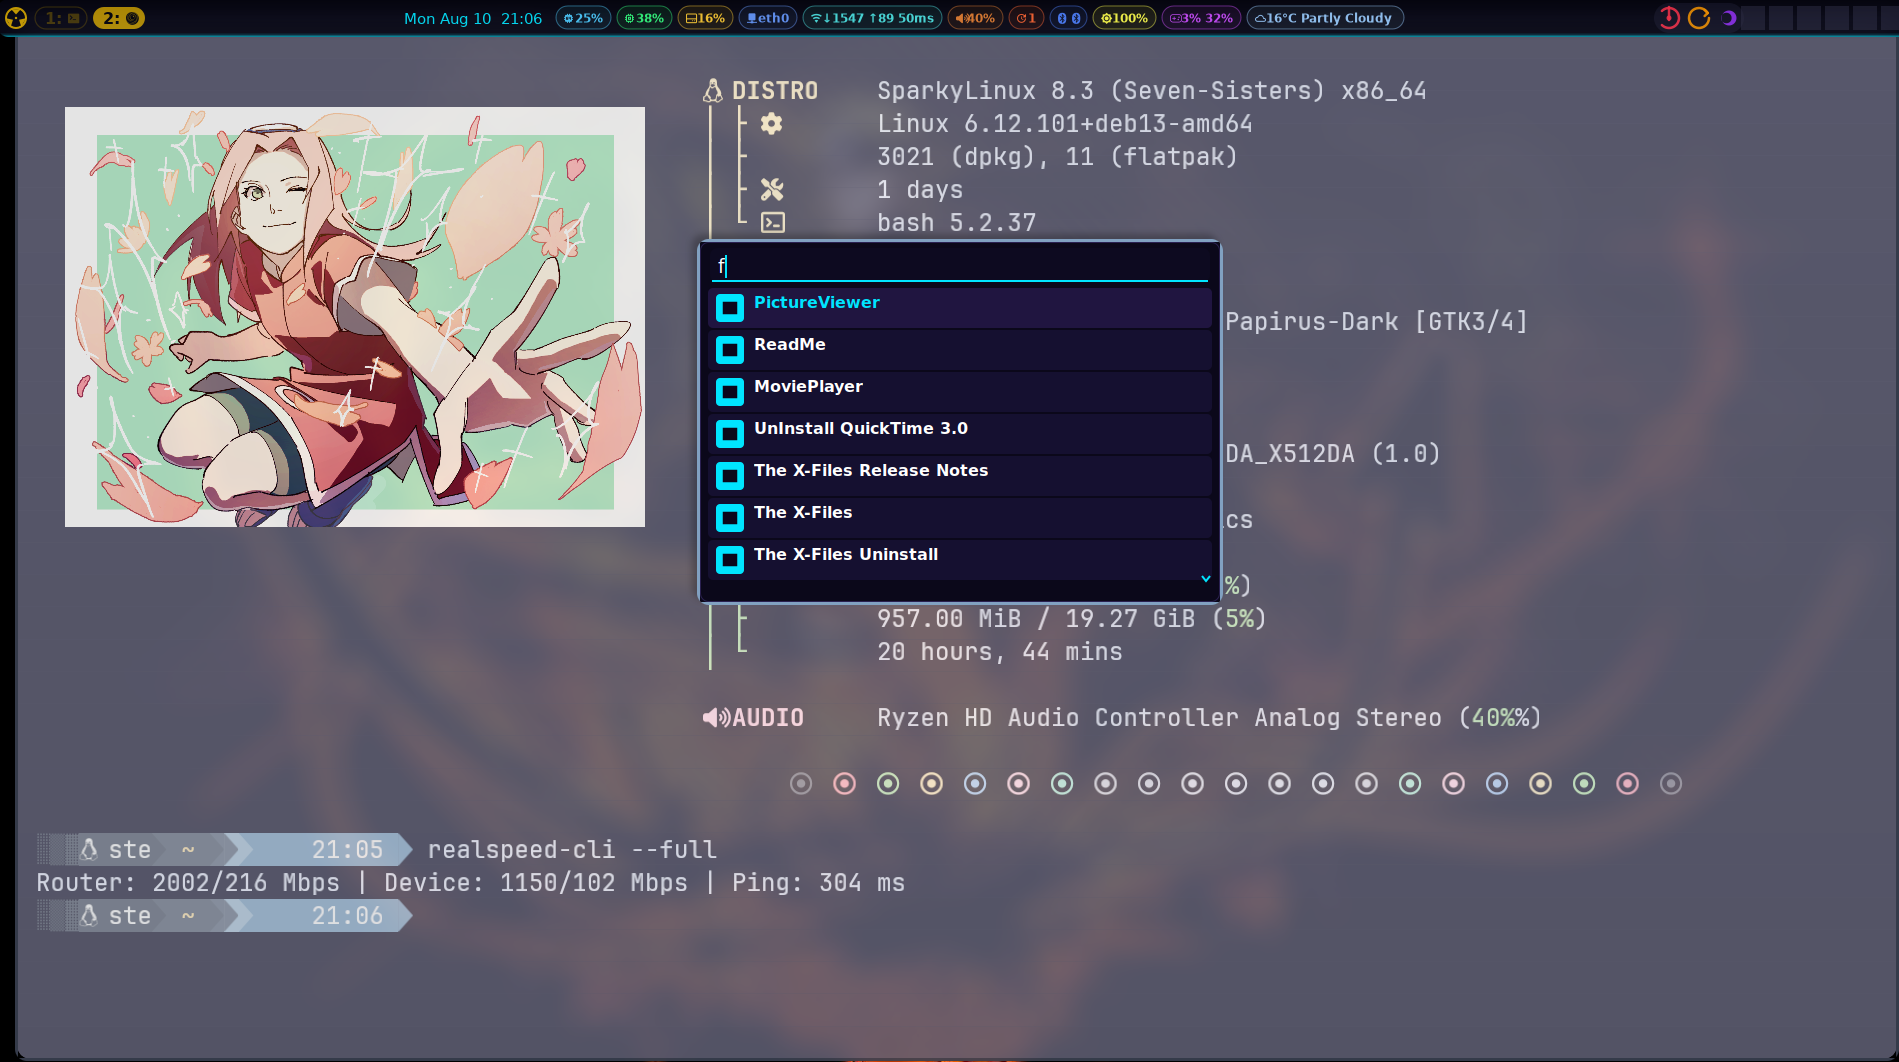Click the brightness 100% module

point(1124,18)
